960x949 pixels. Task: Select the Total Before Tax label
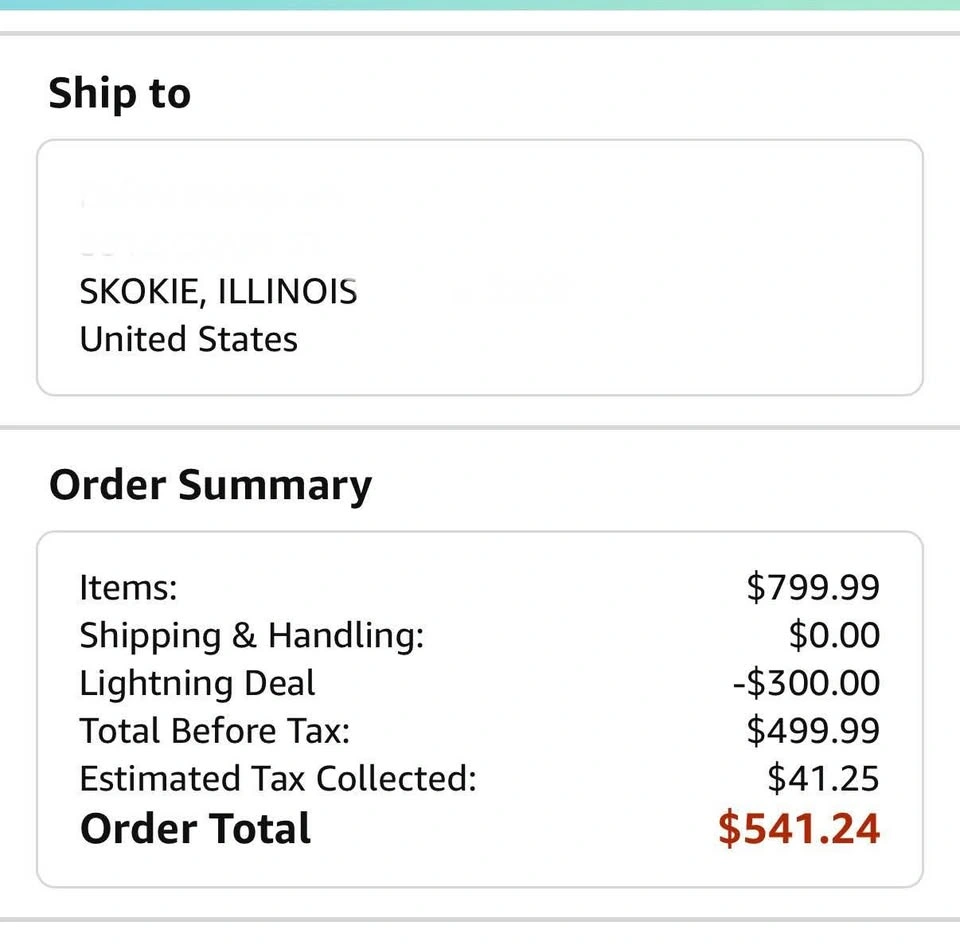pos(215,732)
